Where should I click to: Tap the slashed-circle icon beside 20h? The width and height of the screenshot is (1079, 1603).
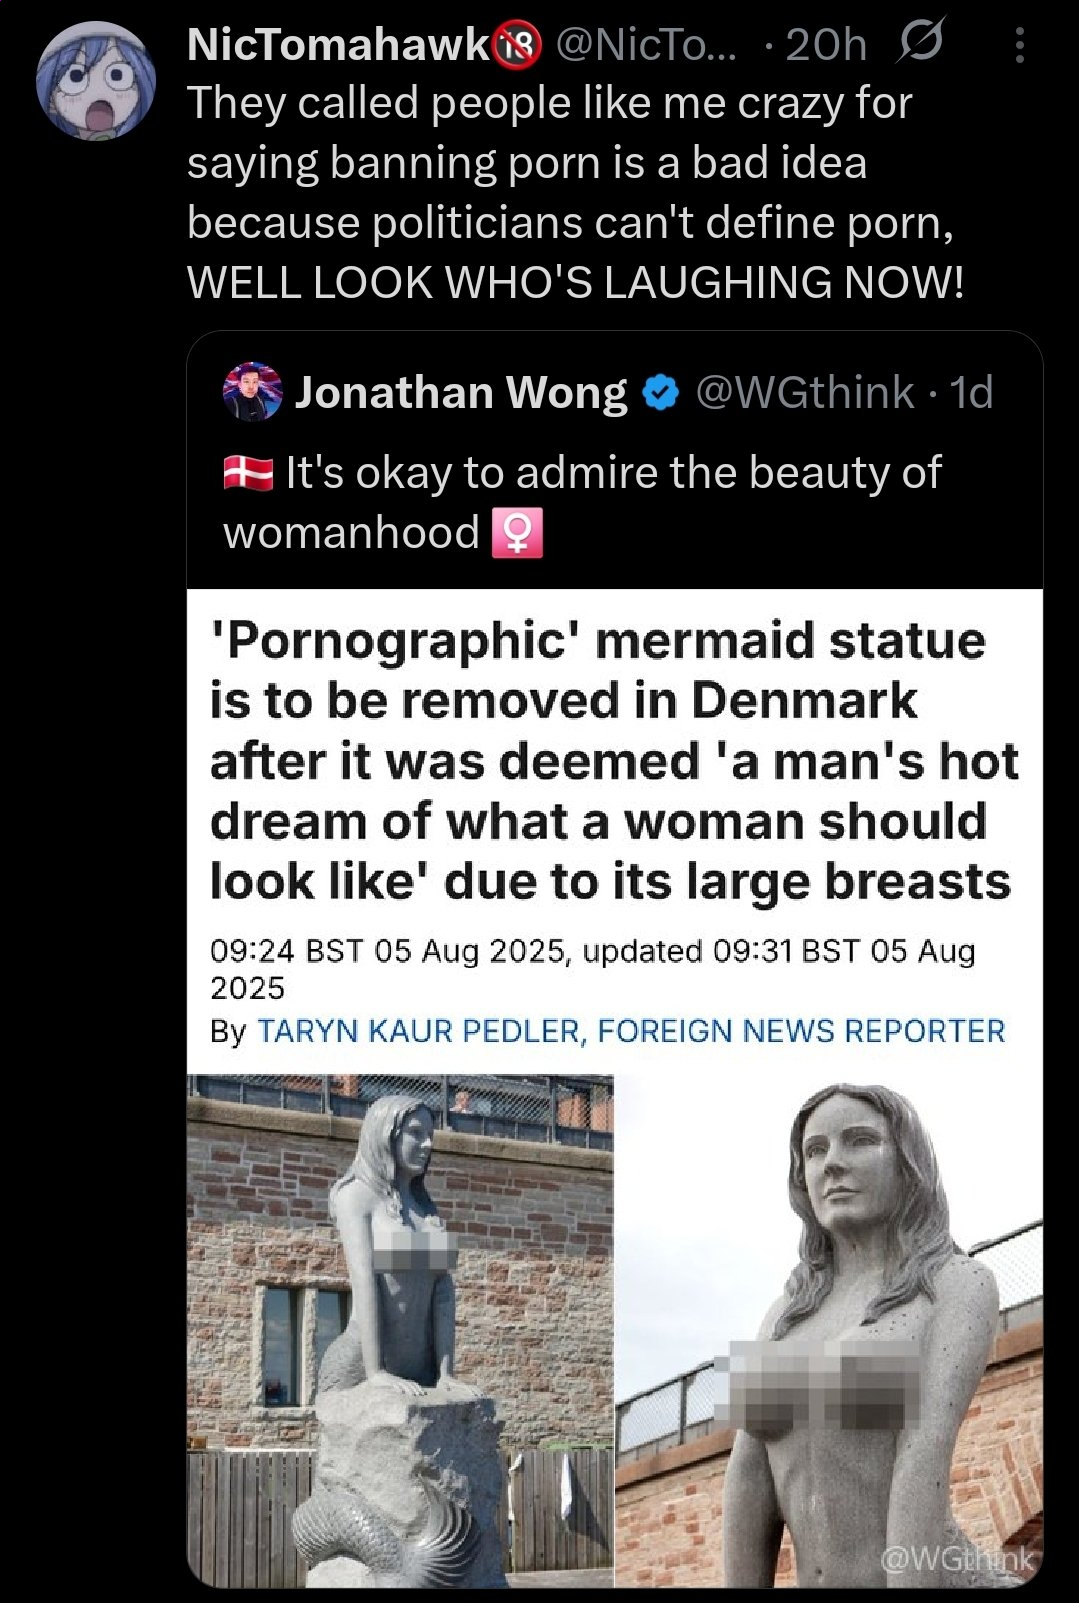(920, 43)
